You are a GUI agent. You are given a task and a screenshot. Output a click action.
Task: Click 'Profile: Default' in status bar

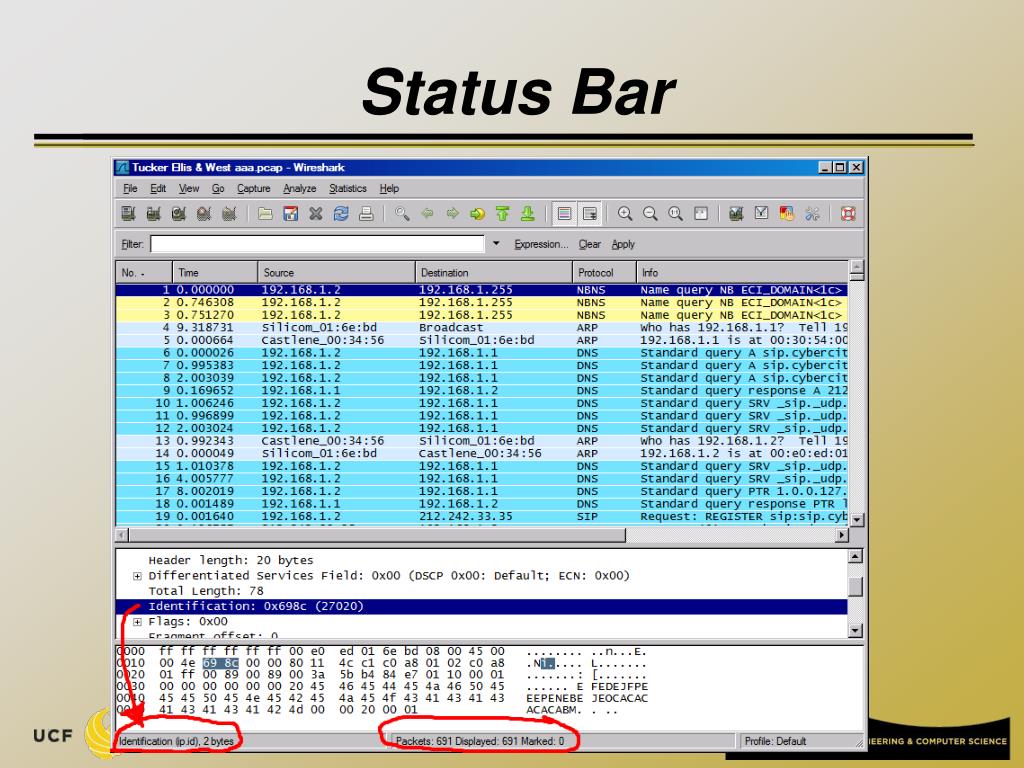click(x=775, y=741)
